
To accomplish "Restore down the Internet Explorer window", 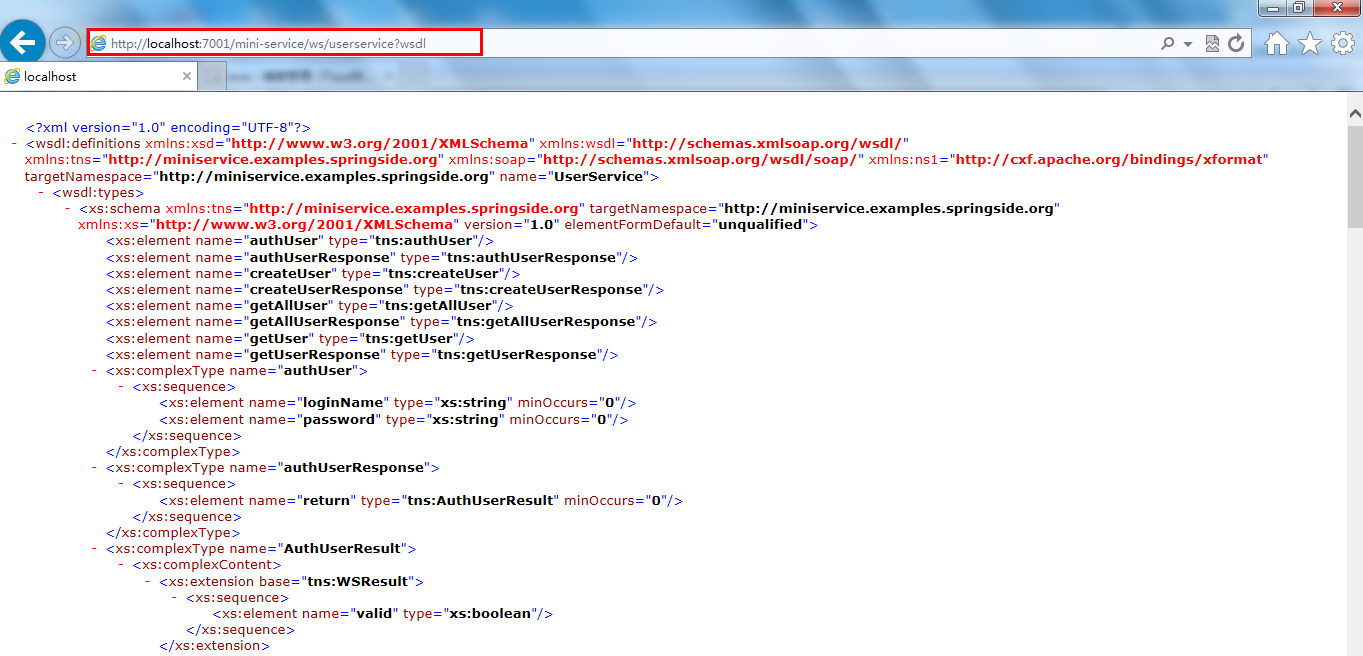I will [1298, 7].
